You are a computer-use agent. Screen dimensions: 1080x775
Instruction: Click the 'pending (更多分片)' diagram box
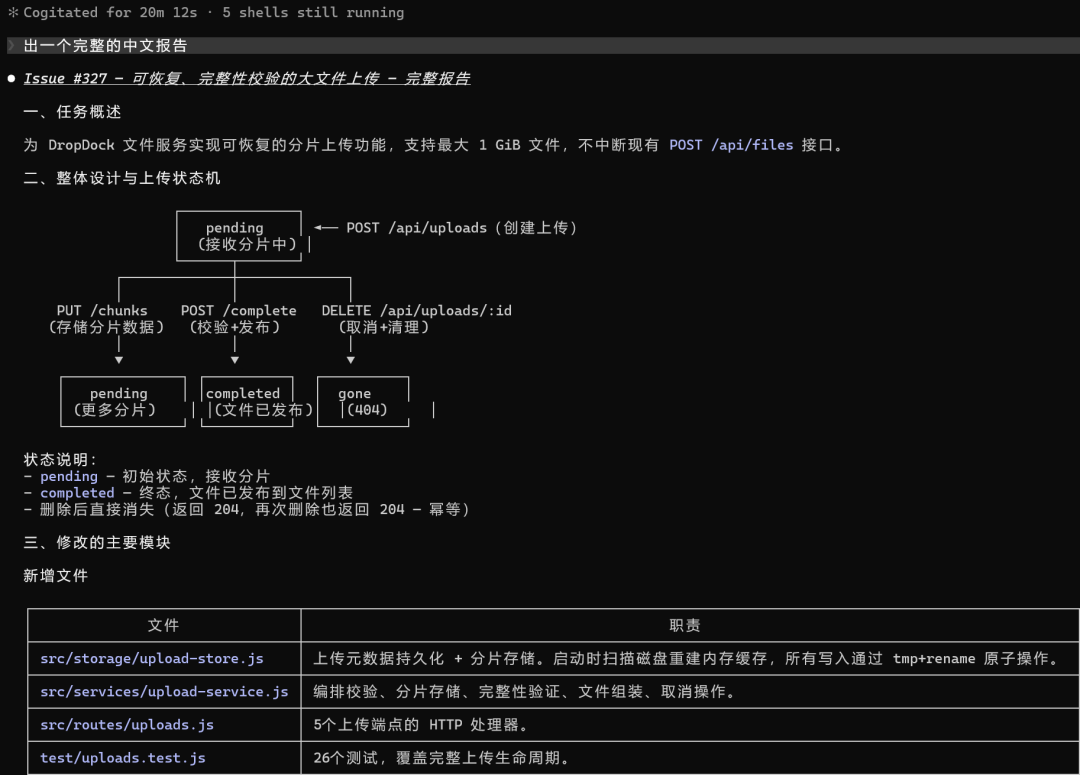click(x=123, y=402)
